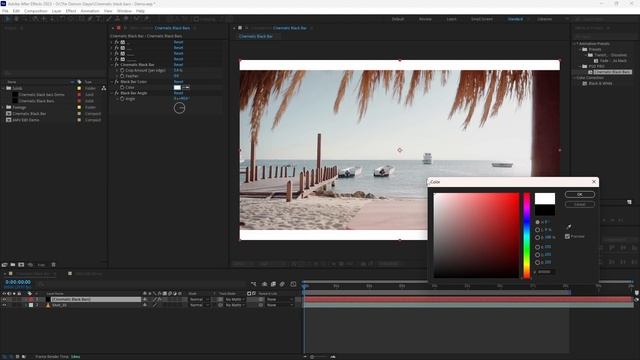Screen dimensions: 640x360
Task: Click the eyedropper in Color dialog
Action: (569, 227)
